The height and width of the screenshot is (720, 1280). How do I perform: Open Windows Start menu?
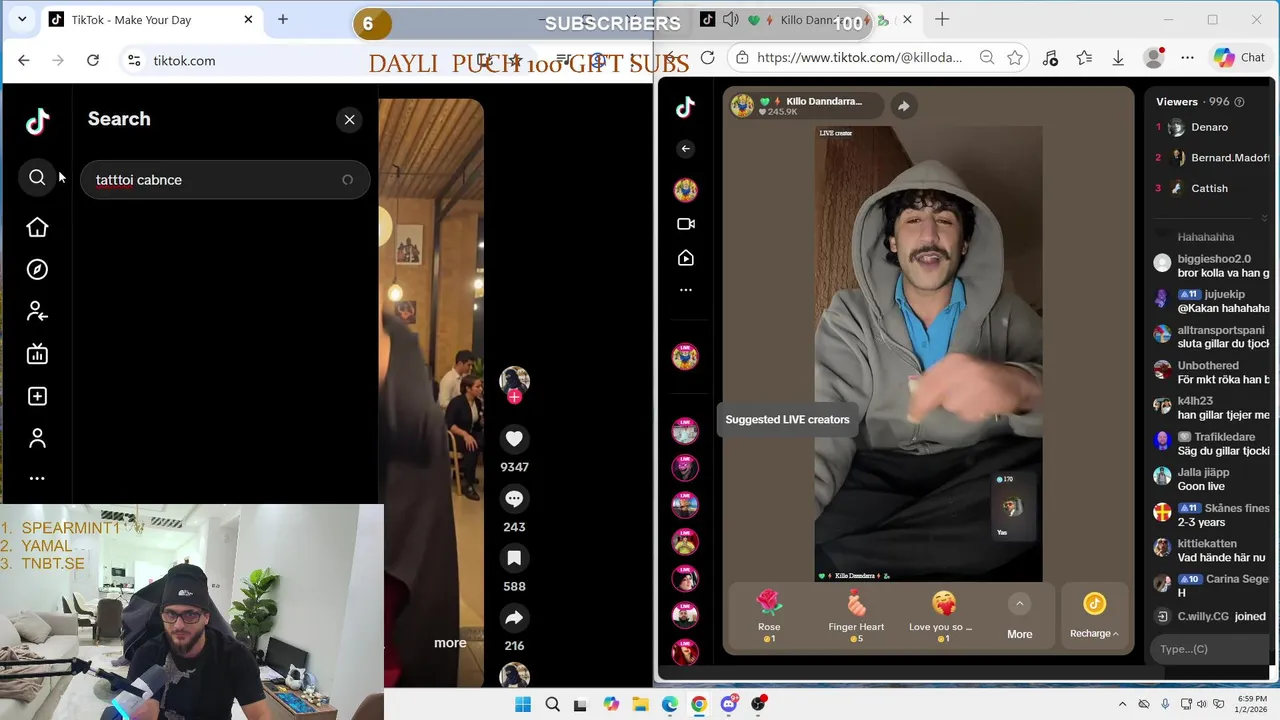tap(523, 704)
